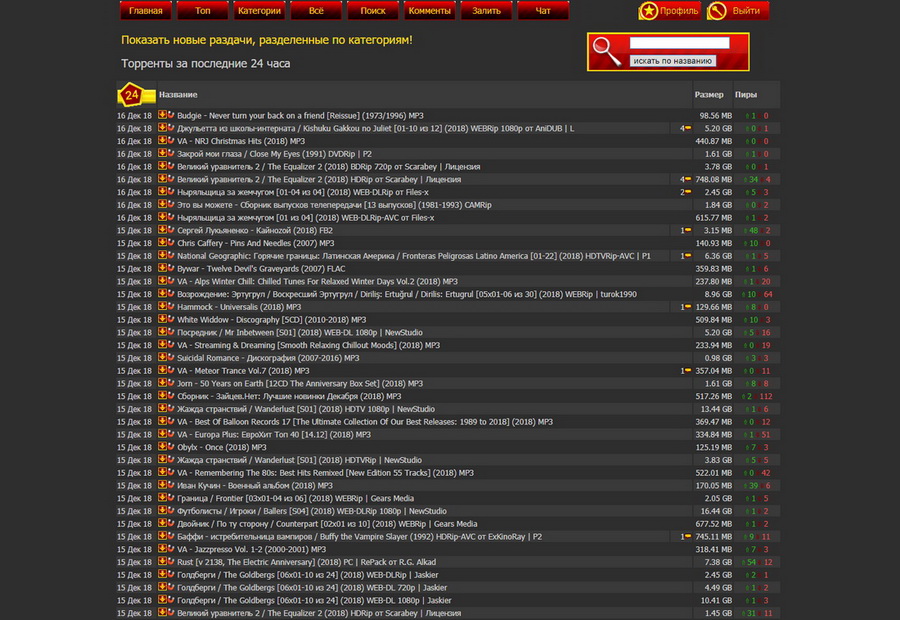The image size is (900, 620).
Task: Open magnet link for Граница / Frontier WEBRip
Action: point(170,497)
